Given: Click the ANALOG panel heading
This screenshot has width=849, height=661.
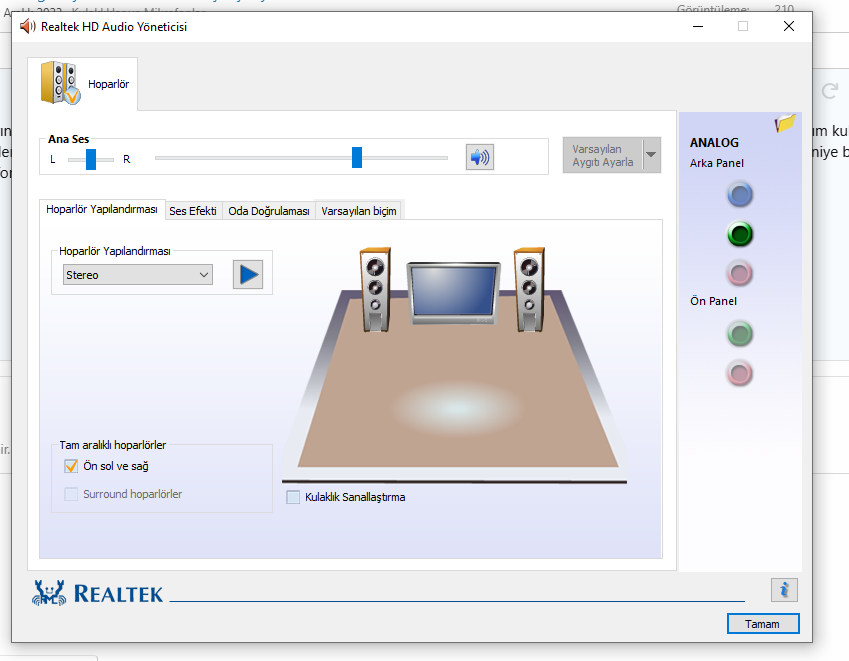Looking at the screenshot, I should tap(714, 142).
